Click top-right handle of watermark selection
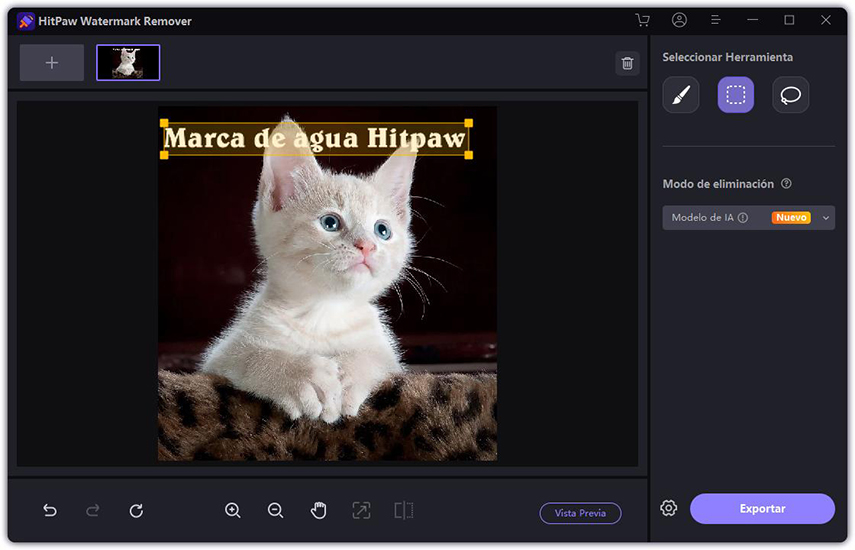 click(468, 123)
